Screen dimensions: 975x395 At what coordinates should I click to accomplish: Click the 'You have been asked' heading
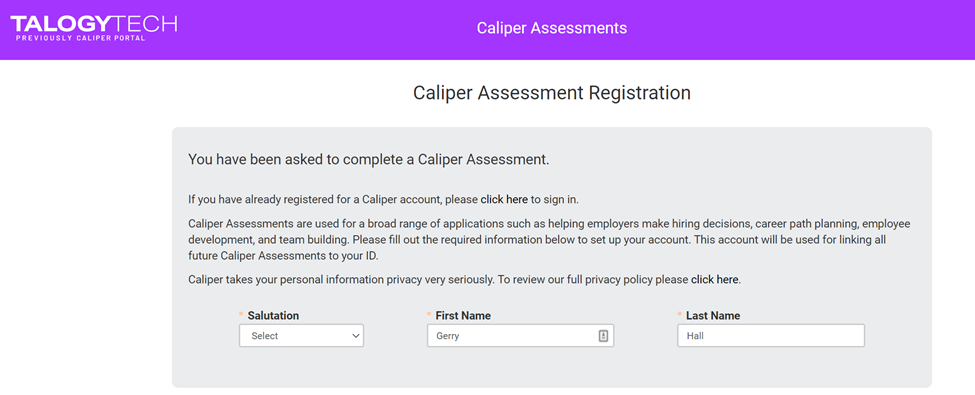pos(369,159)
